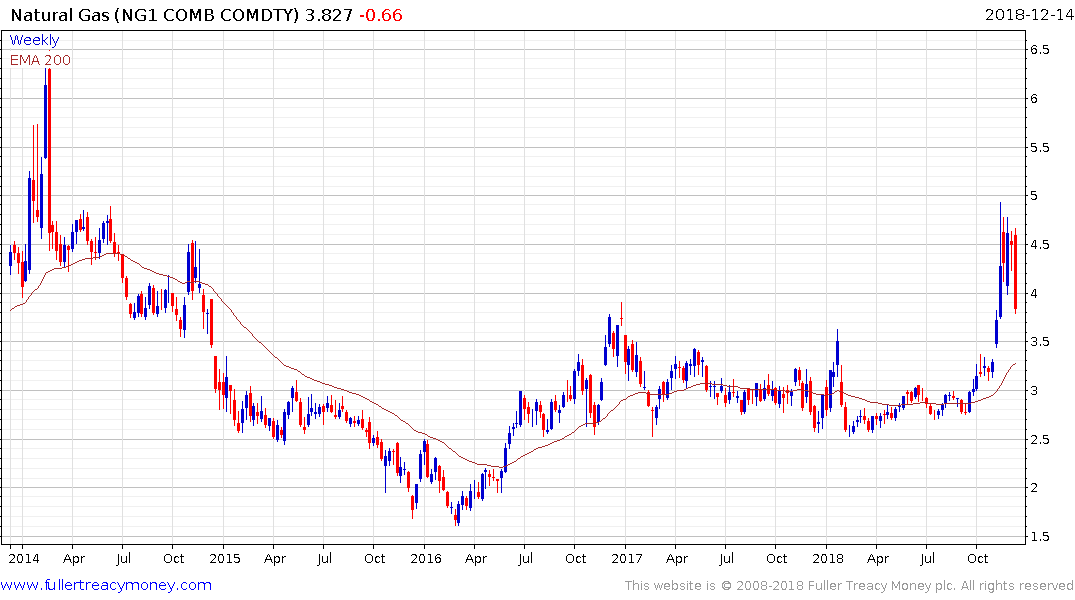This screenshot has width=1075, height=600.
Task: Select the 2018 year marker on x-axis
Action: coord(827,558)
